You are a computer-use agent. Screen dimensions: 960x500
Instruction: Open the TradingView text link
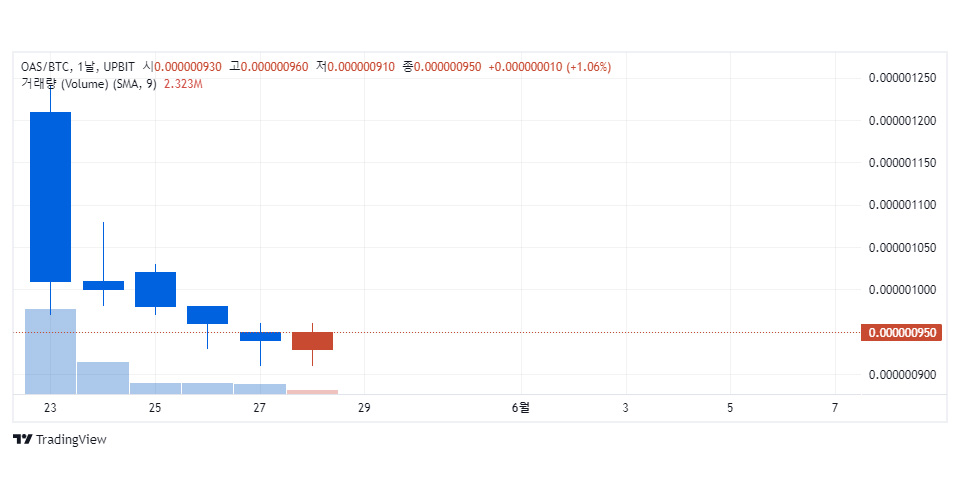coord(70,440)
